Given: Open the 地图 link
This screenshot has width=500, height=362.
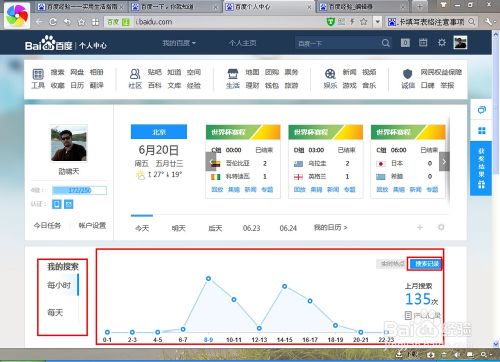Looking at the screenshot, I should coord(252,72).
